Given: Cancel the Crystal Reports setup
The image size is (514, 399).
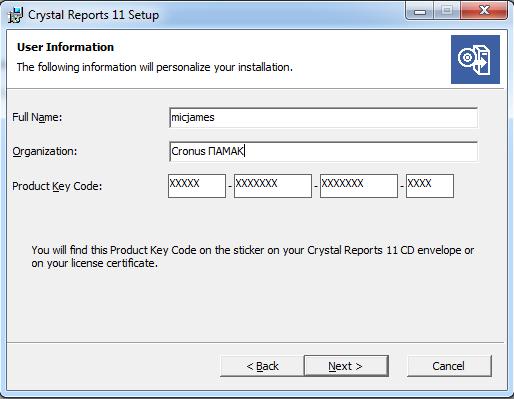Looking at the screenshot, I should (449, 366).
